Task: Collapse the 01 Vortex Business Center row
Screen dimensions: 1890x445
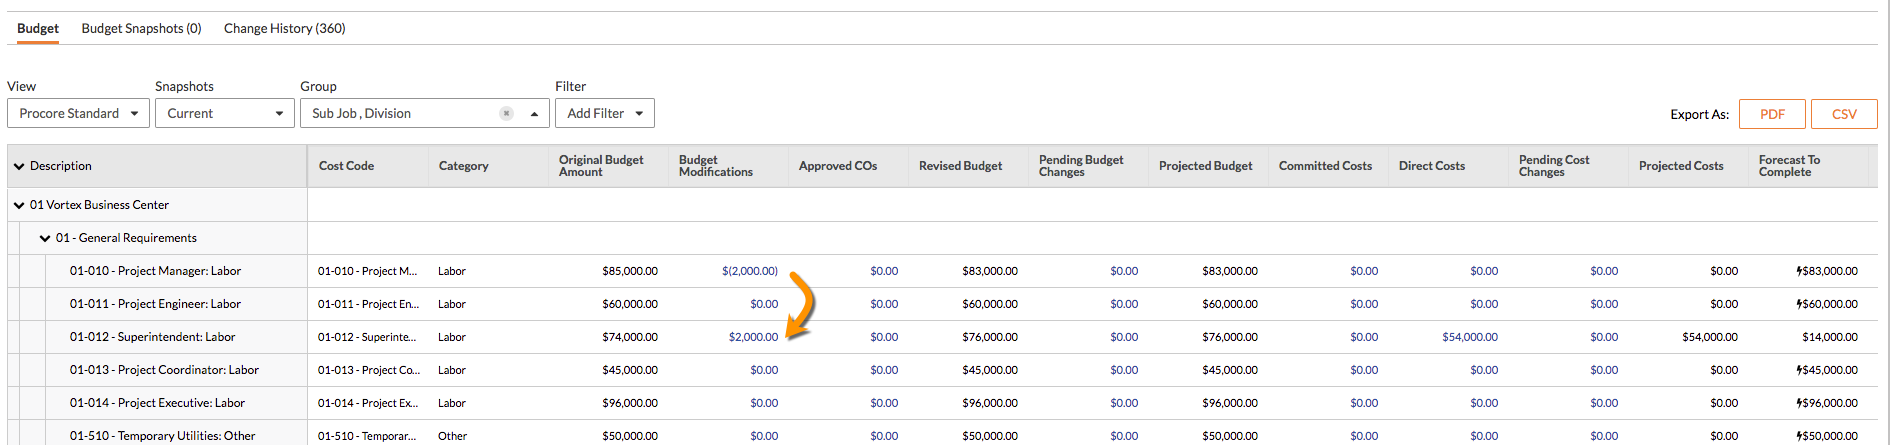Action: (19, 205)
